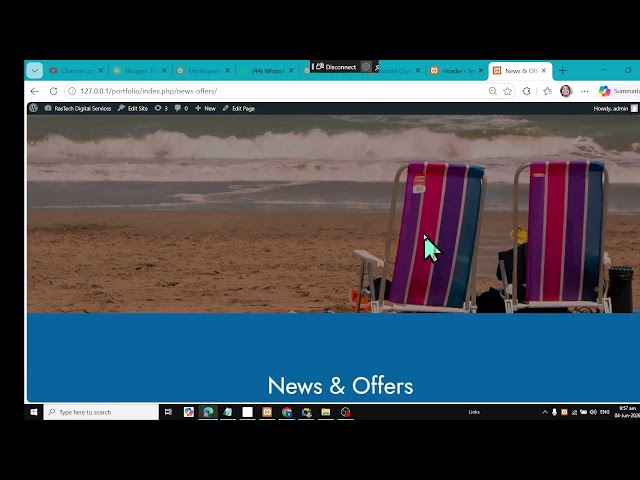Open the favorites list
This screenshot has width=640, height=480.
tap(547, 91)
